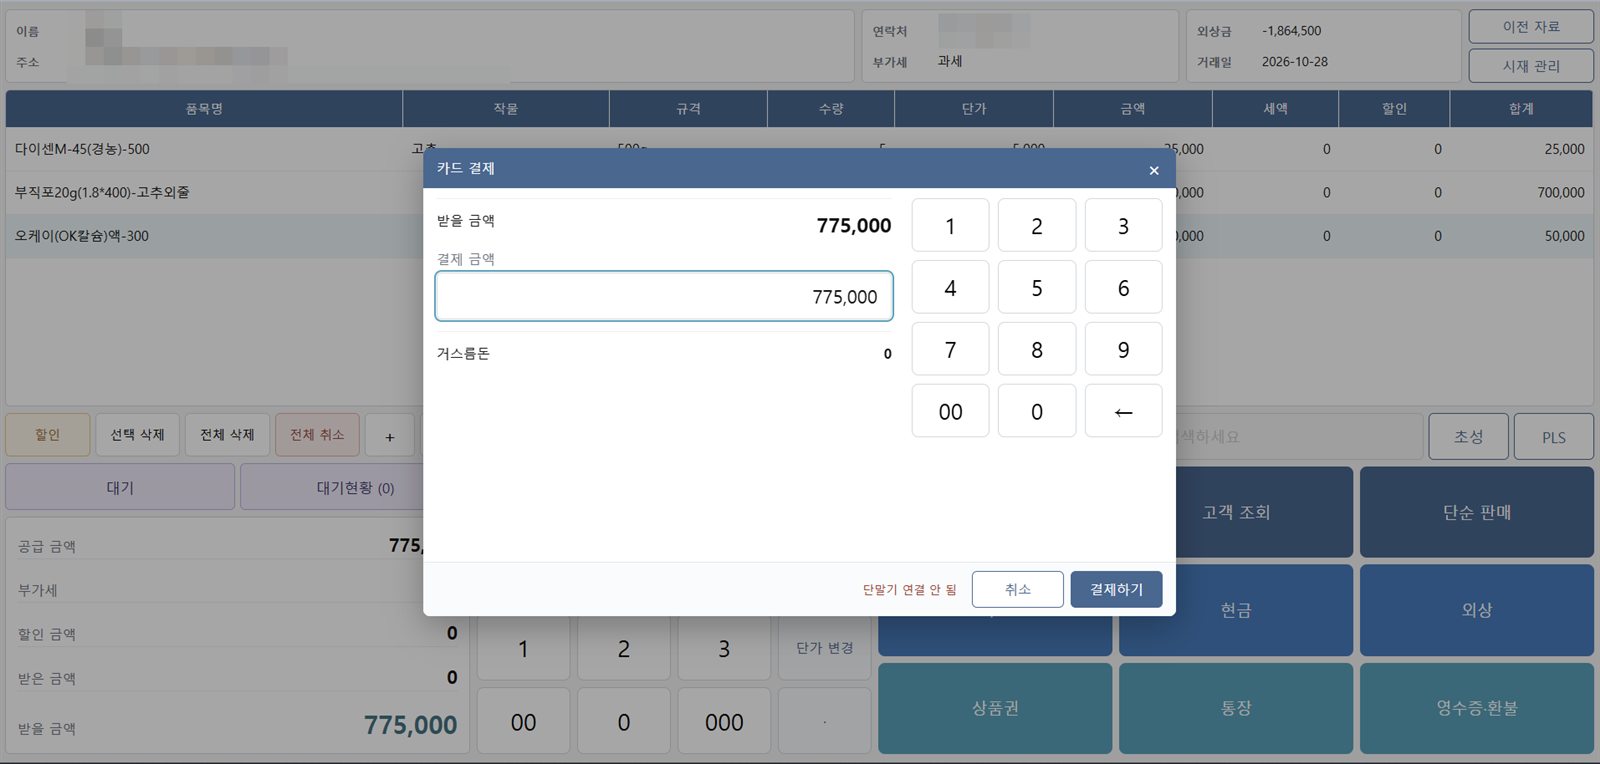This screenshot has width=1600, height=764.
Task: Choose 상품권 payment method
Action: pyautogui.click(x=995, y=708)
